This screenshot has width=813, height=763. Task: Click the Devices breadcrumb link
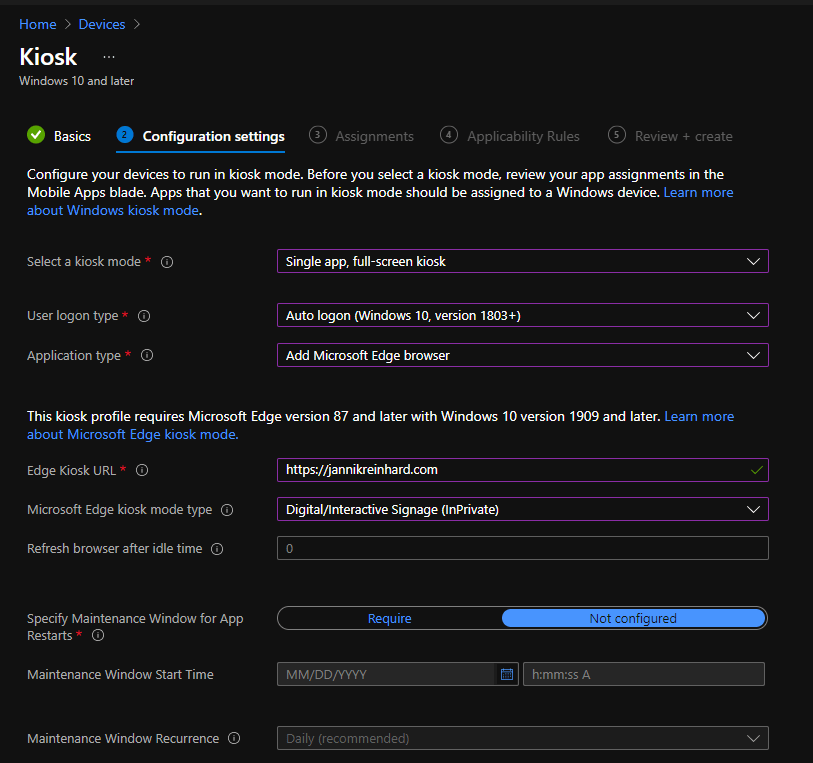point(101,24)
